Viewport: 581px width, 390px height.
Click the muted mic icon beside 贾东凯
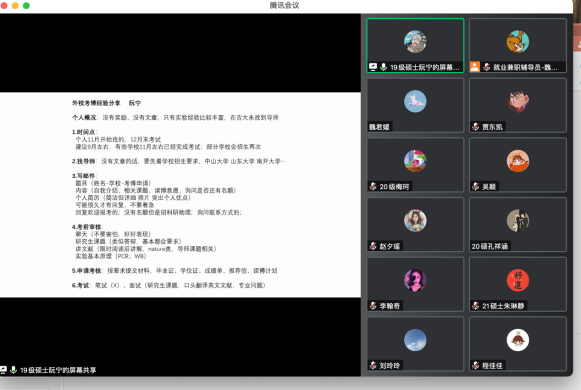point(475,127)
